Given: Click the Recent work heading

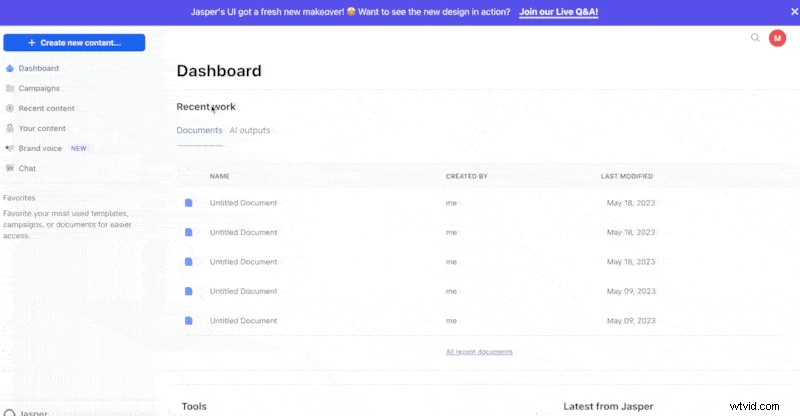Looking at the screenshot, I should pyautogui.click(x=206, y=107).
